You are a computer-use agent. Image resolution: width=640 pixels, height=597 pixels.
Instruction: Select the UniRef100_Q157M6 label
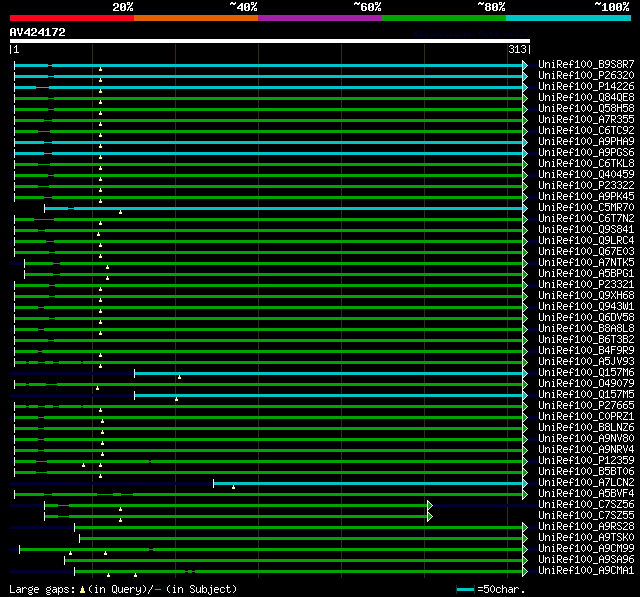pyautogui.click(x=586, y=373)
